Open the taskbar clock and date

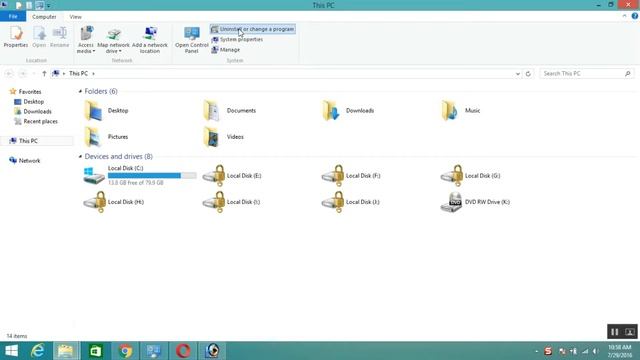pyautogui.click(x=620, y=351)
